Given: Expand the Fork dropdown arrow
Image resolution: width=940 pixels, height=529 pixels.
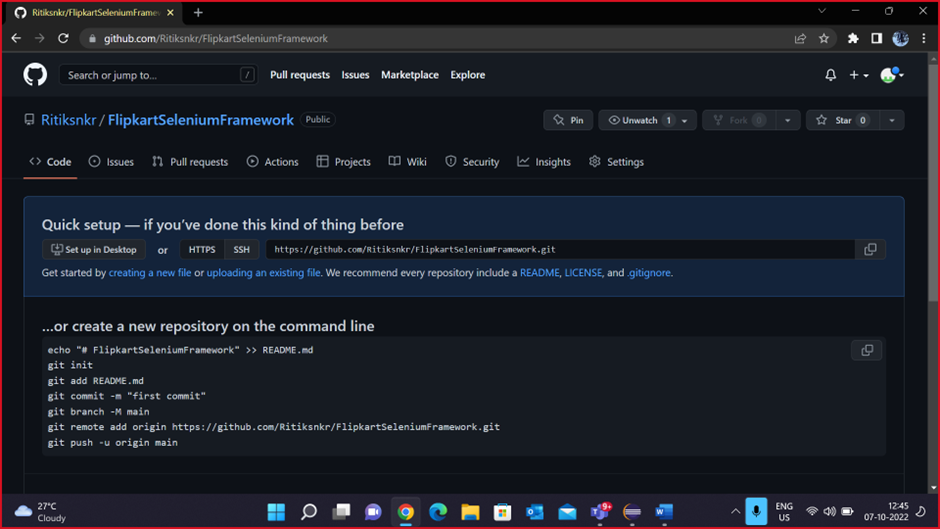Looking at the screenshot, I should [x=788, y=120].
